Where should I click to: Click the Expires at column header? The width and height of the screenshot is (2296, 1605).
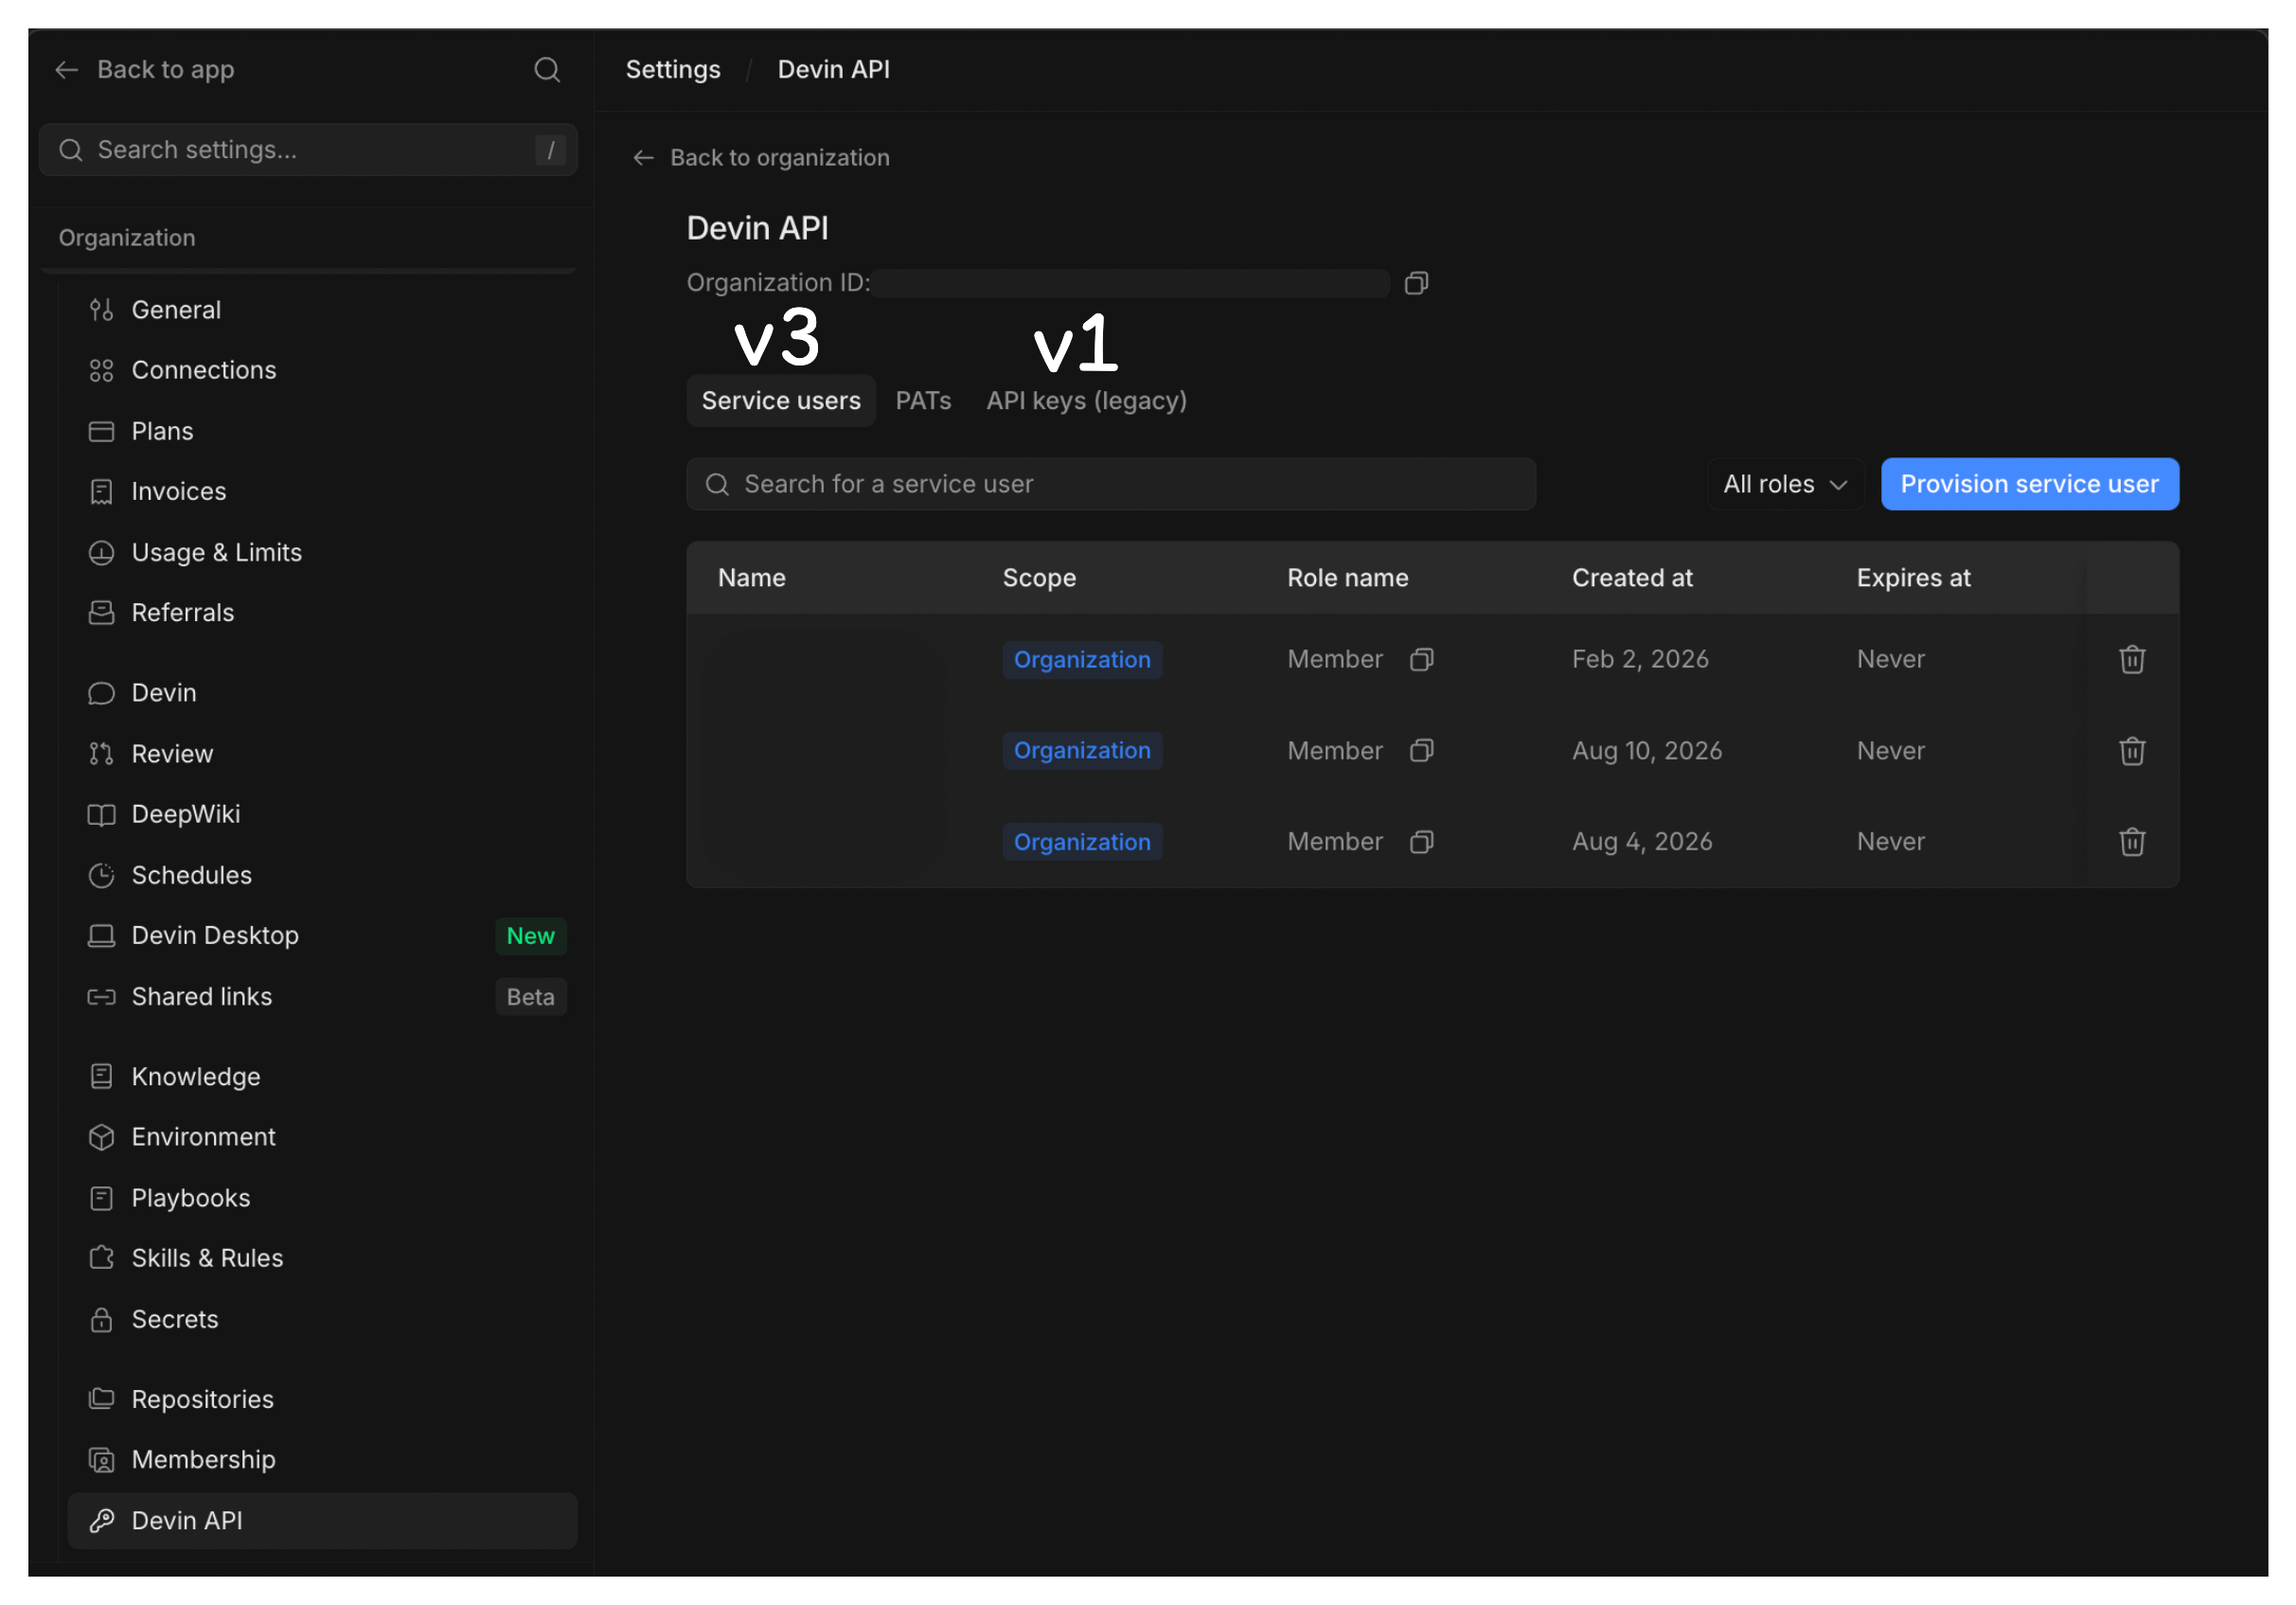click(1913, 578)
